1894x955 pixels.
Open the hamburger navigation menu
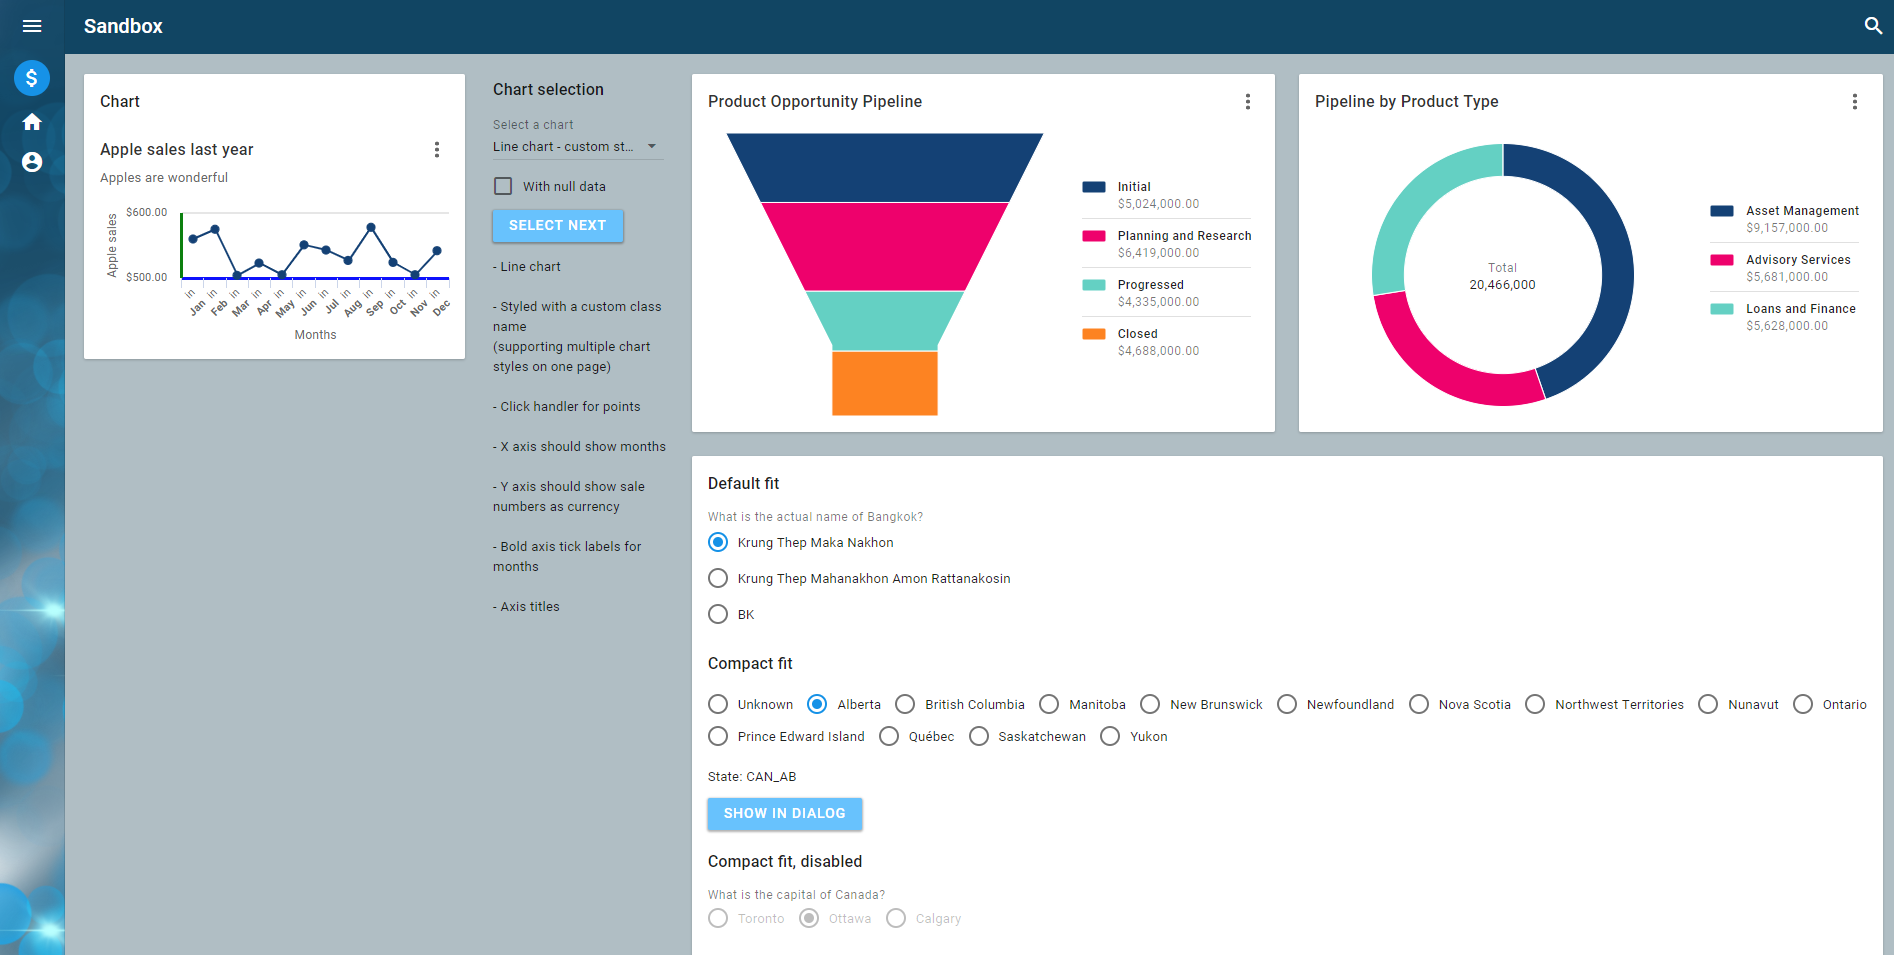point(32,26)
